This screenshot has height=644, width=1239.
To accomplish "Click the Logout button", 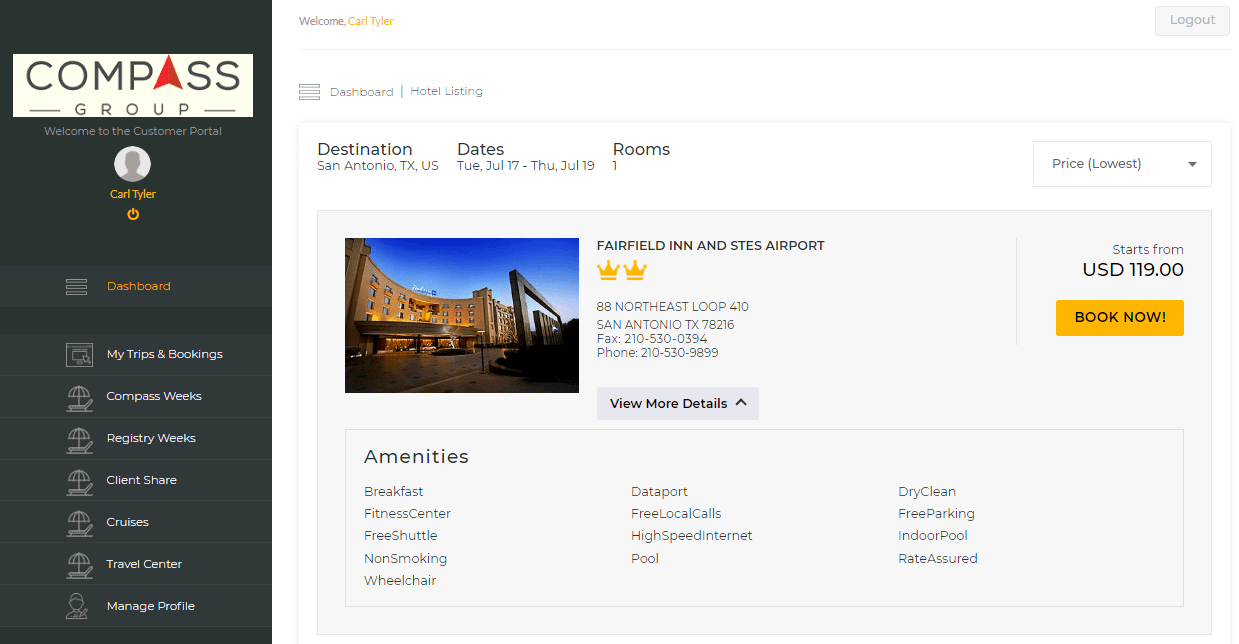I will [1192, 21].
